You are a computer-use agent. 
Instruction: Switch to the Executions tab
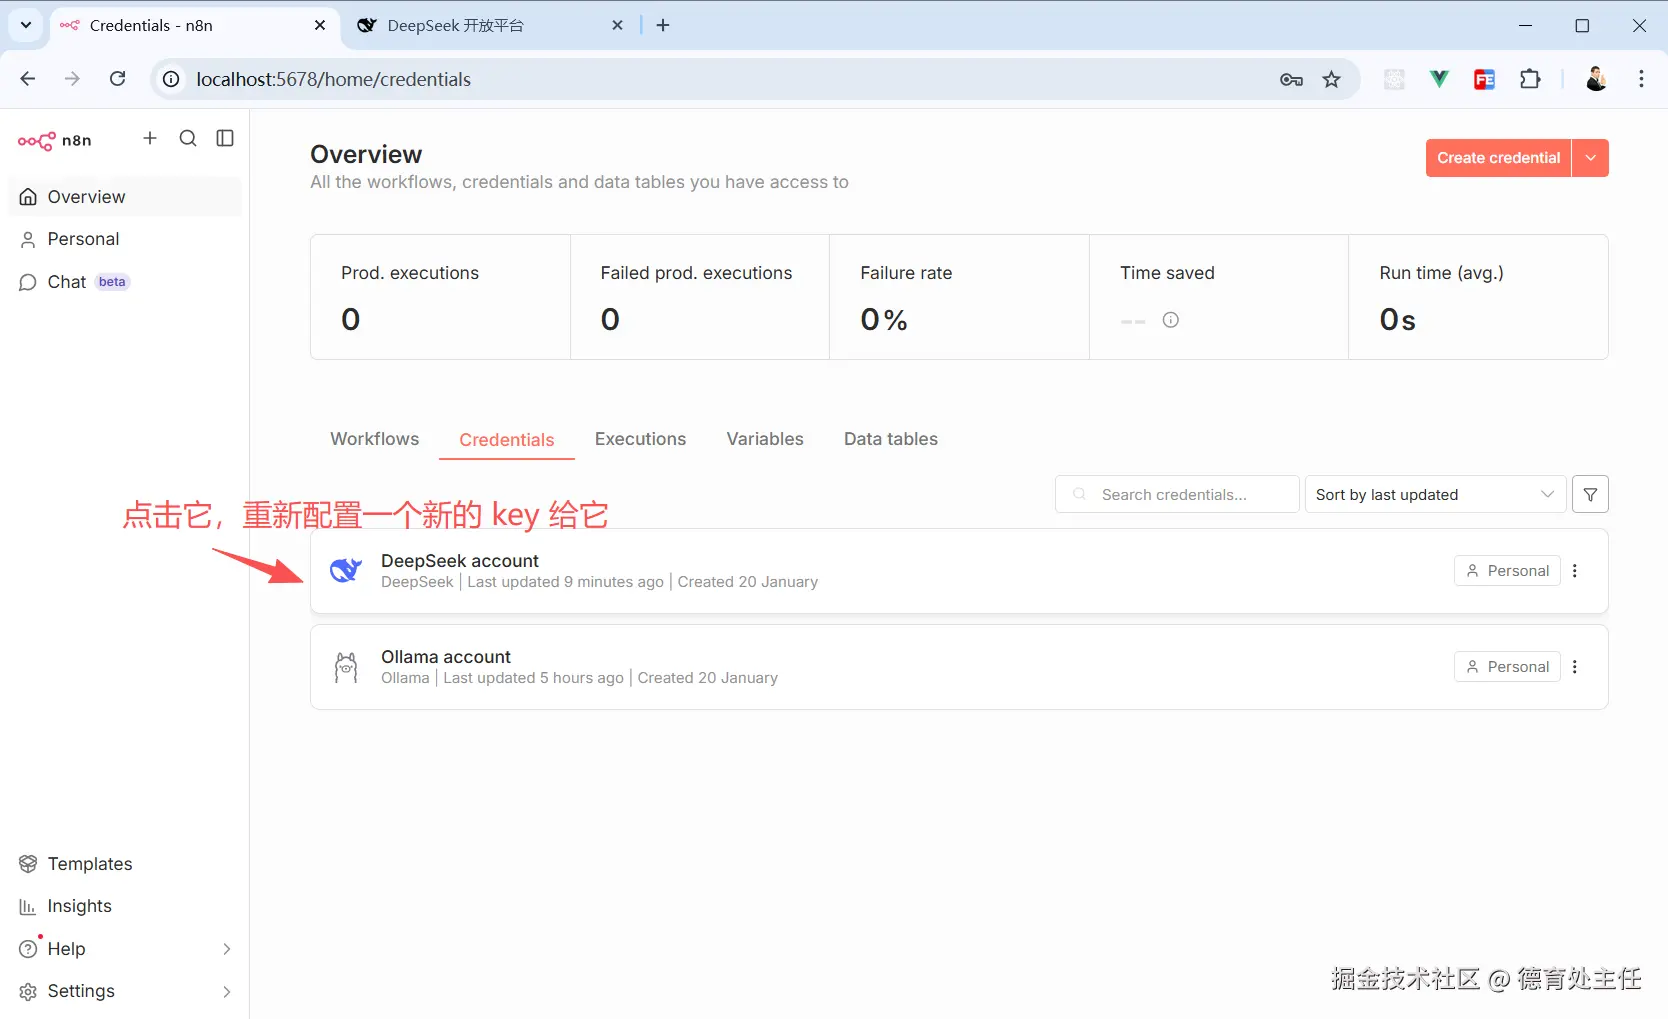click(640, 439)
